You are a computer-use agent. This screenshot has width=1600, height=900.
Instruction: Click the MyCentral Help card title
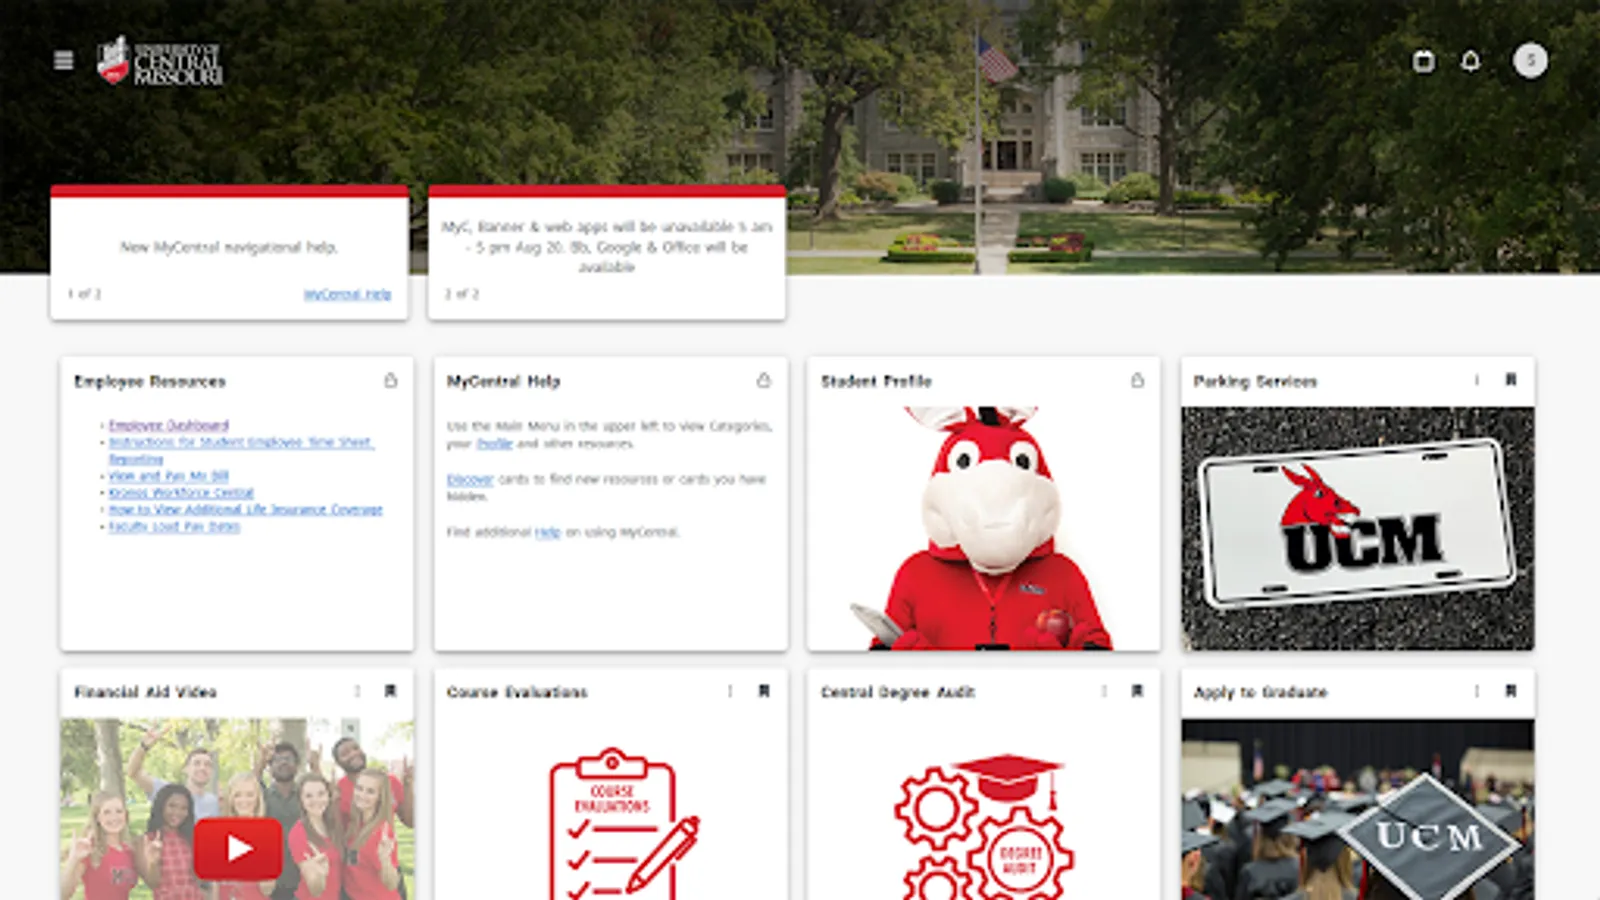[x=503, y=381]
